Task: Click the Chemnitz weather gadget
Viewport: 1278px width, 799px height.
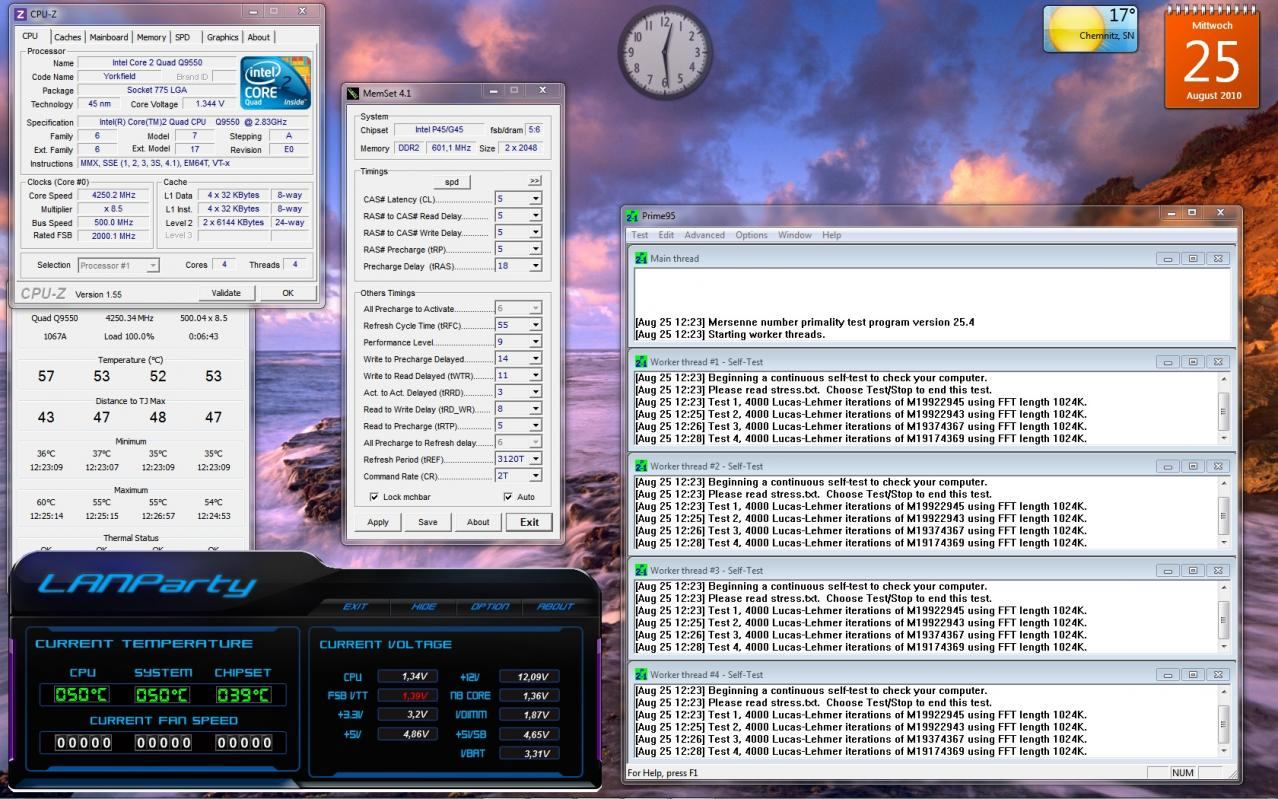Action: click(x=1092, y=30)
